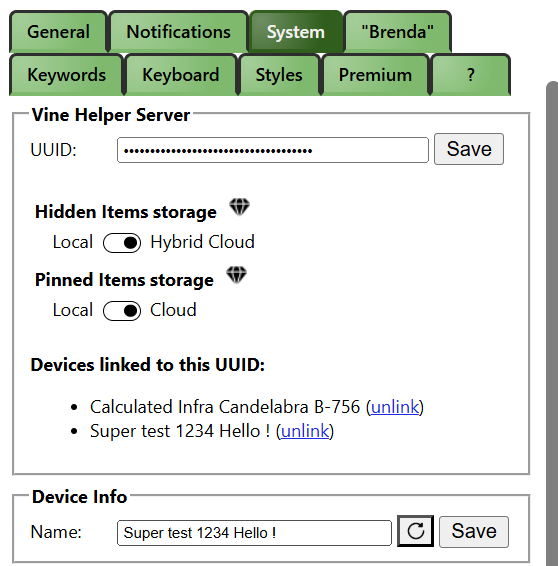Switch to the Notifications tab
Image resolution: width=558 pixels, height=566 pixels.
click(179, 32)
